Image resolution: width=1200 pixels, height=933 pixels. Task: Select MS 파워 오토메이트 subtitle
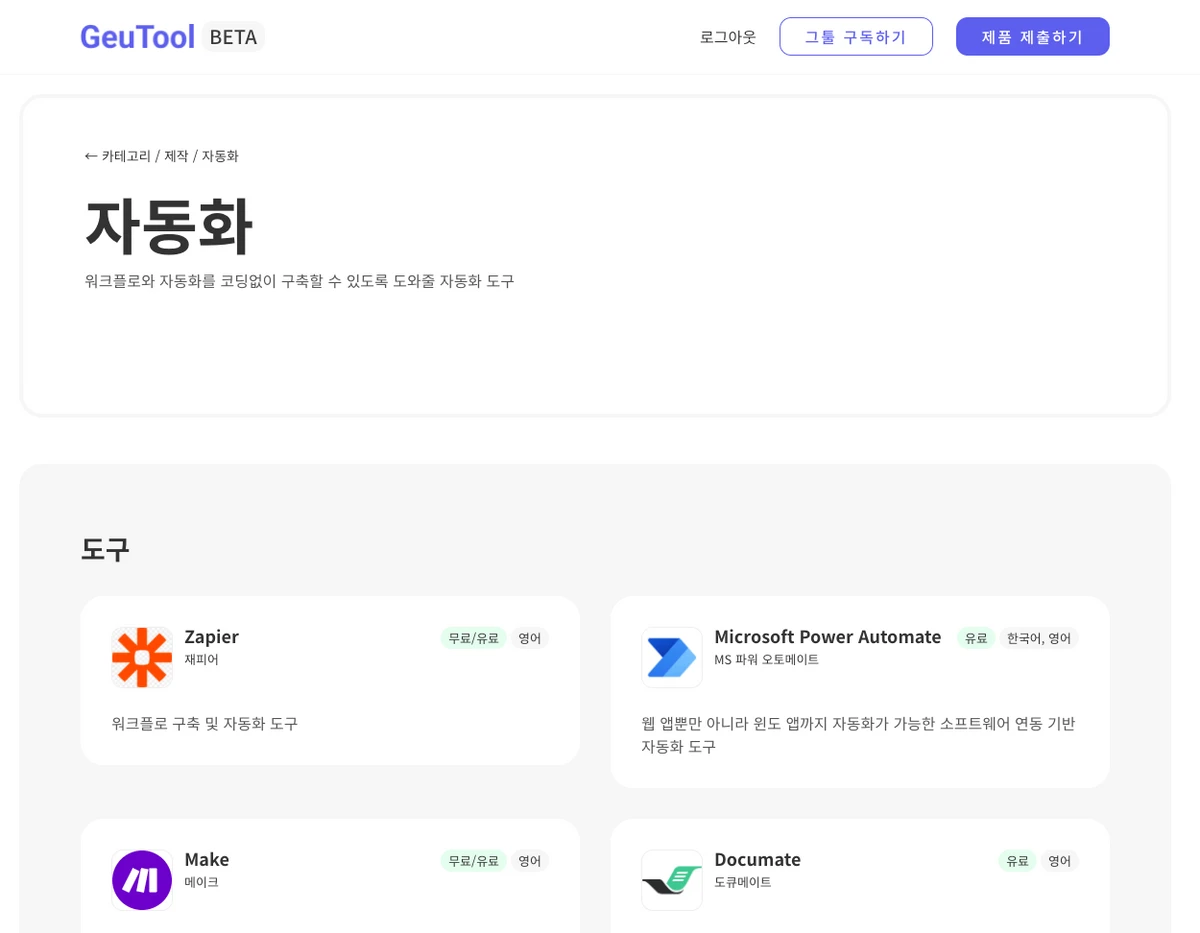tap(766, 660)
